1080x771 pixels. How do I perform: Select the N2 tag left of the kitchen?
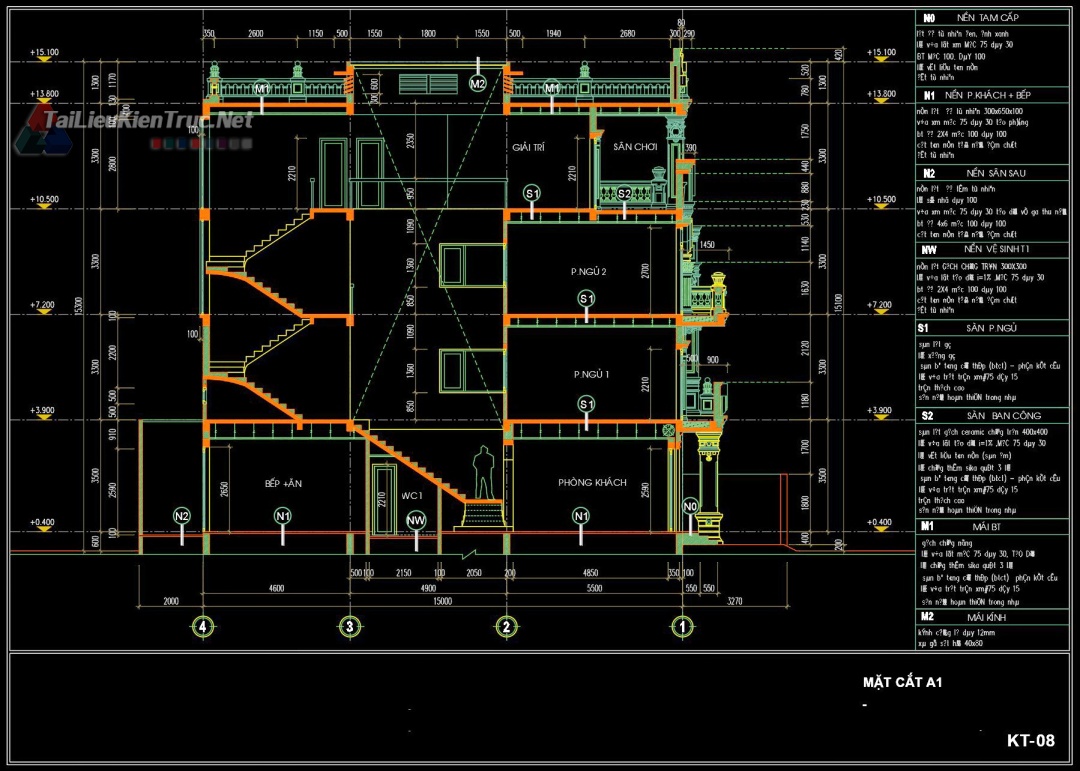[182, 516]
